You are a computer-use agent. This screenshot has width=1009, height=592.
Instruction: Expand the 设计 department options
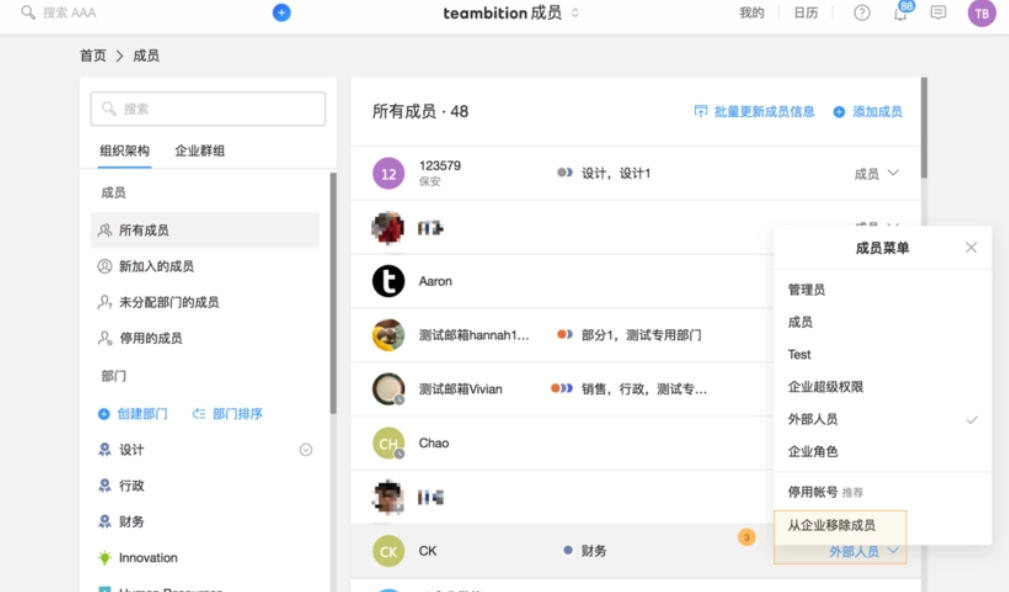pyautogui.click(x=306, y=450)
